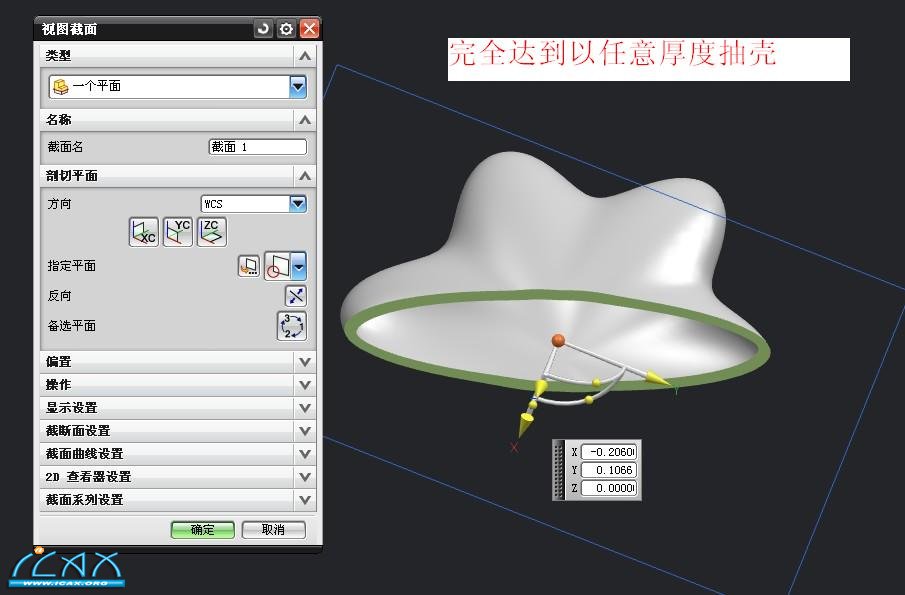The image size is (905, 595).
Task: Click the section name input field
Action: tap(257, 147)
